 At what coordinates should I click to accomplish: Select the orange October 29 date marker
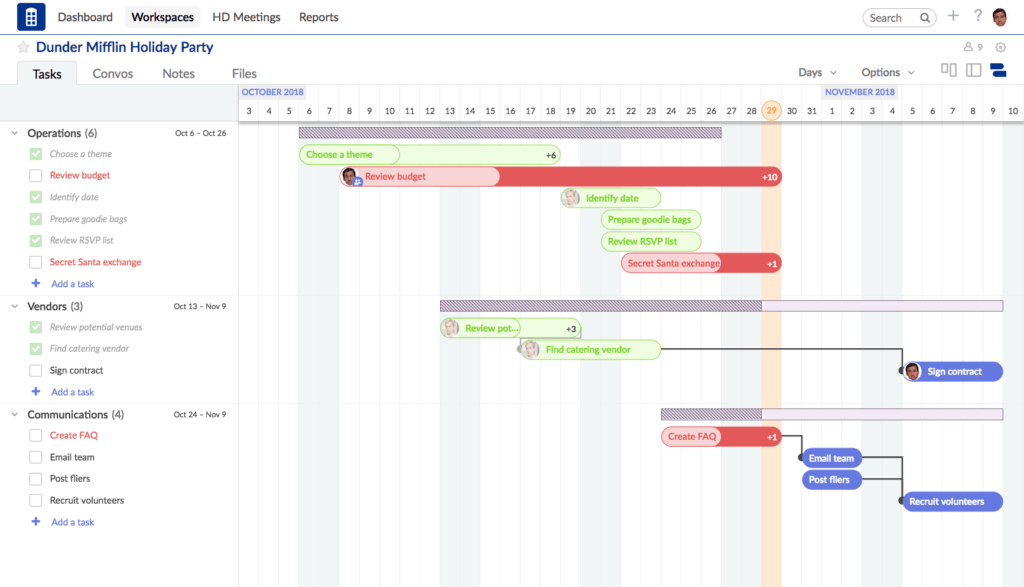(x=771, y=111)
